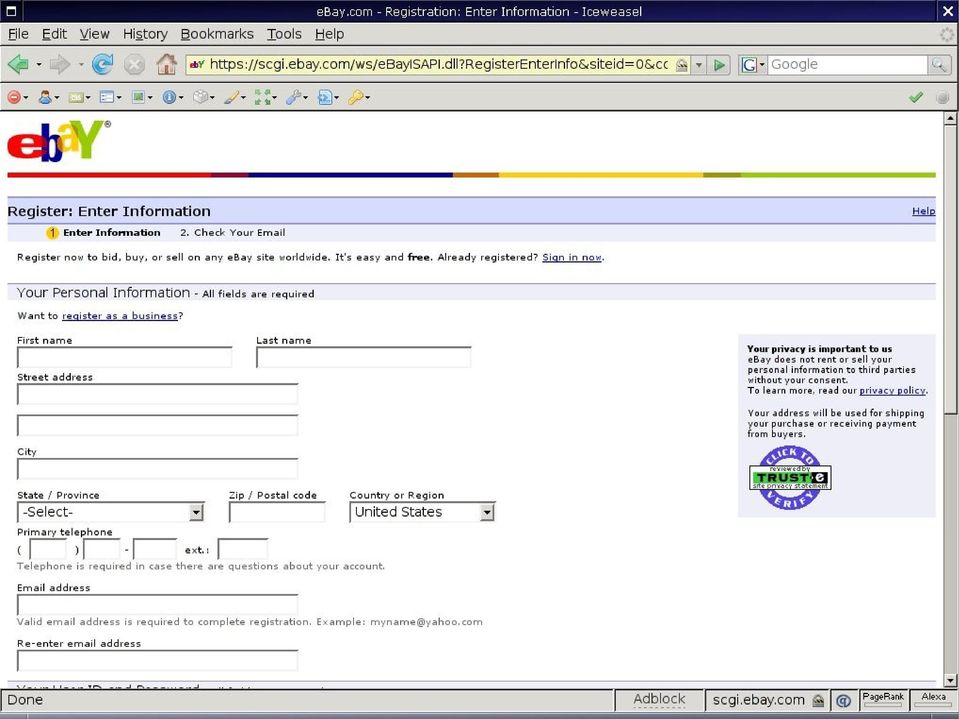
Task: Click the Tools wrench toolbar icon
Action: tap(294, 97)
